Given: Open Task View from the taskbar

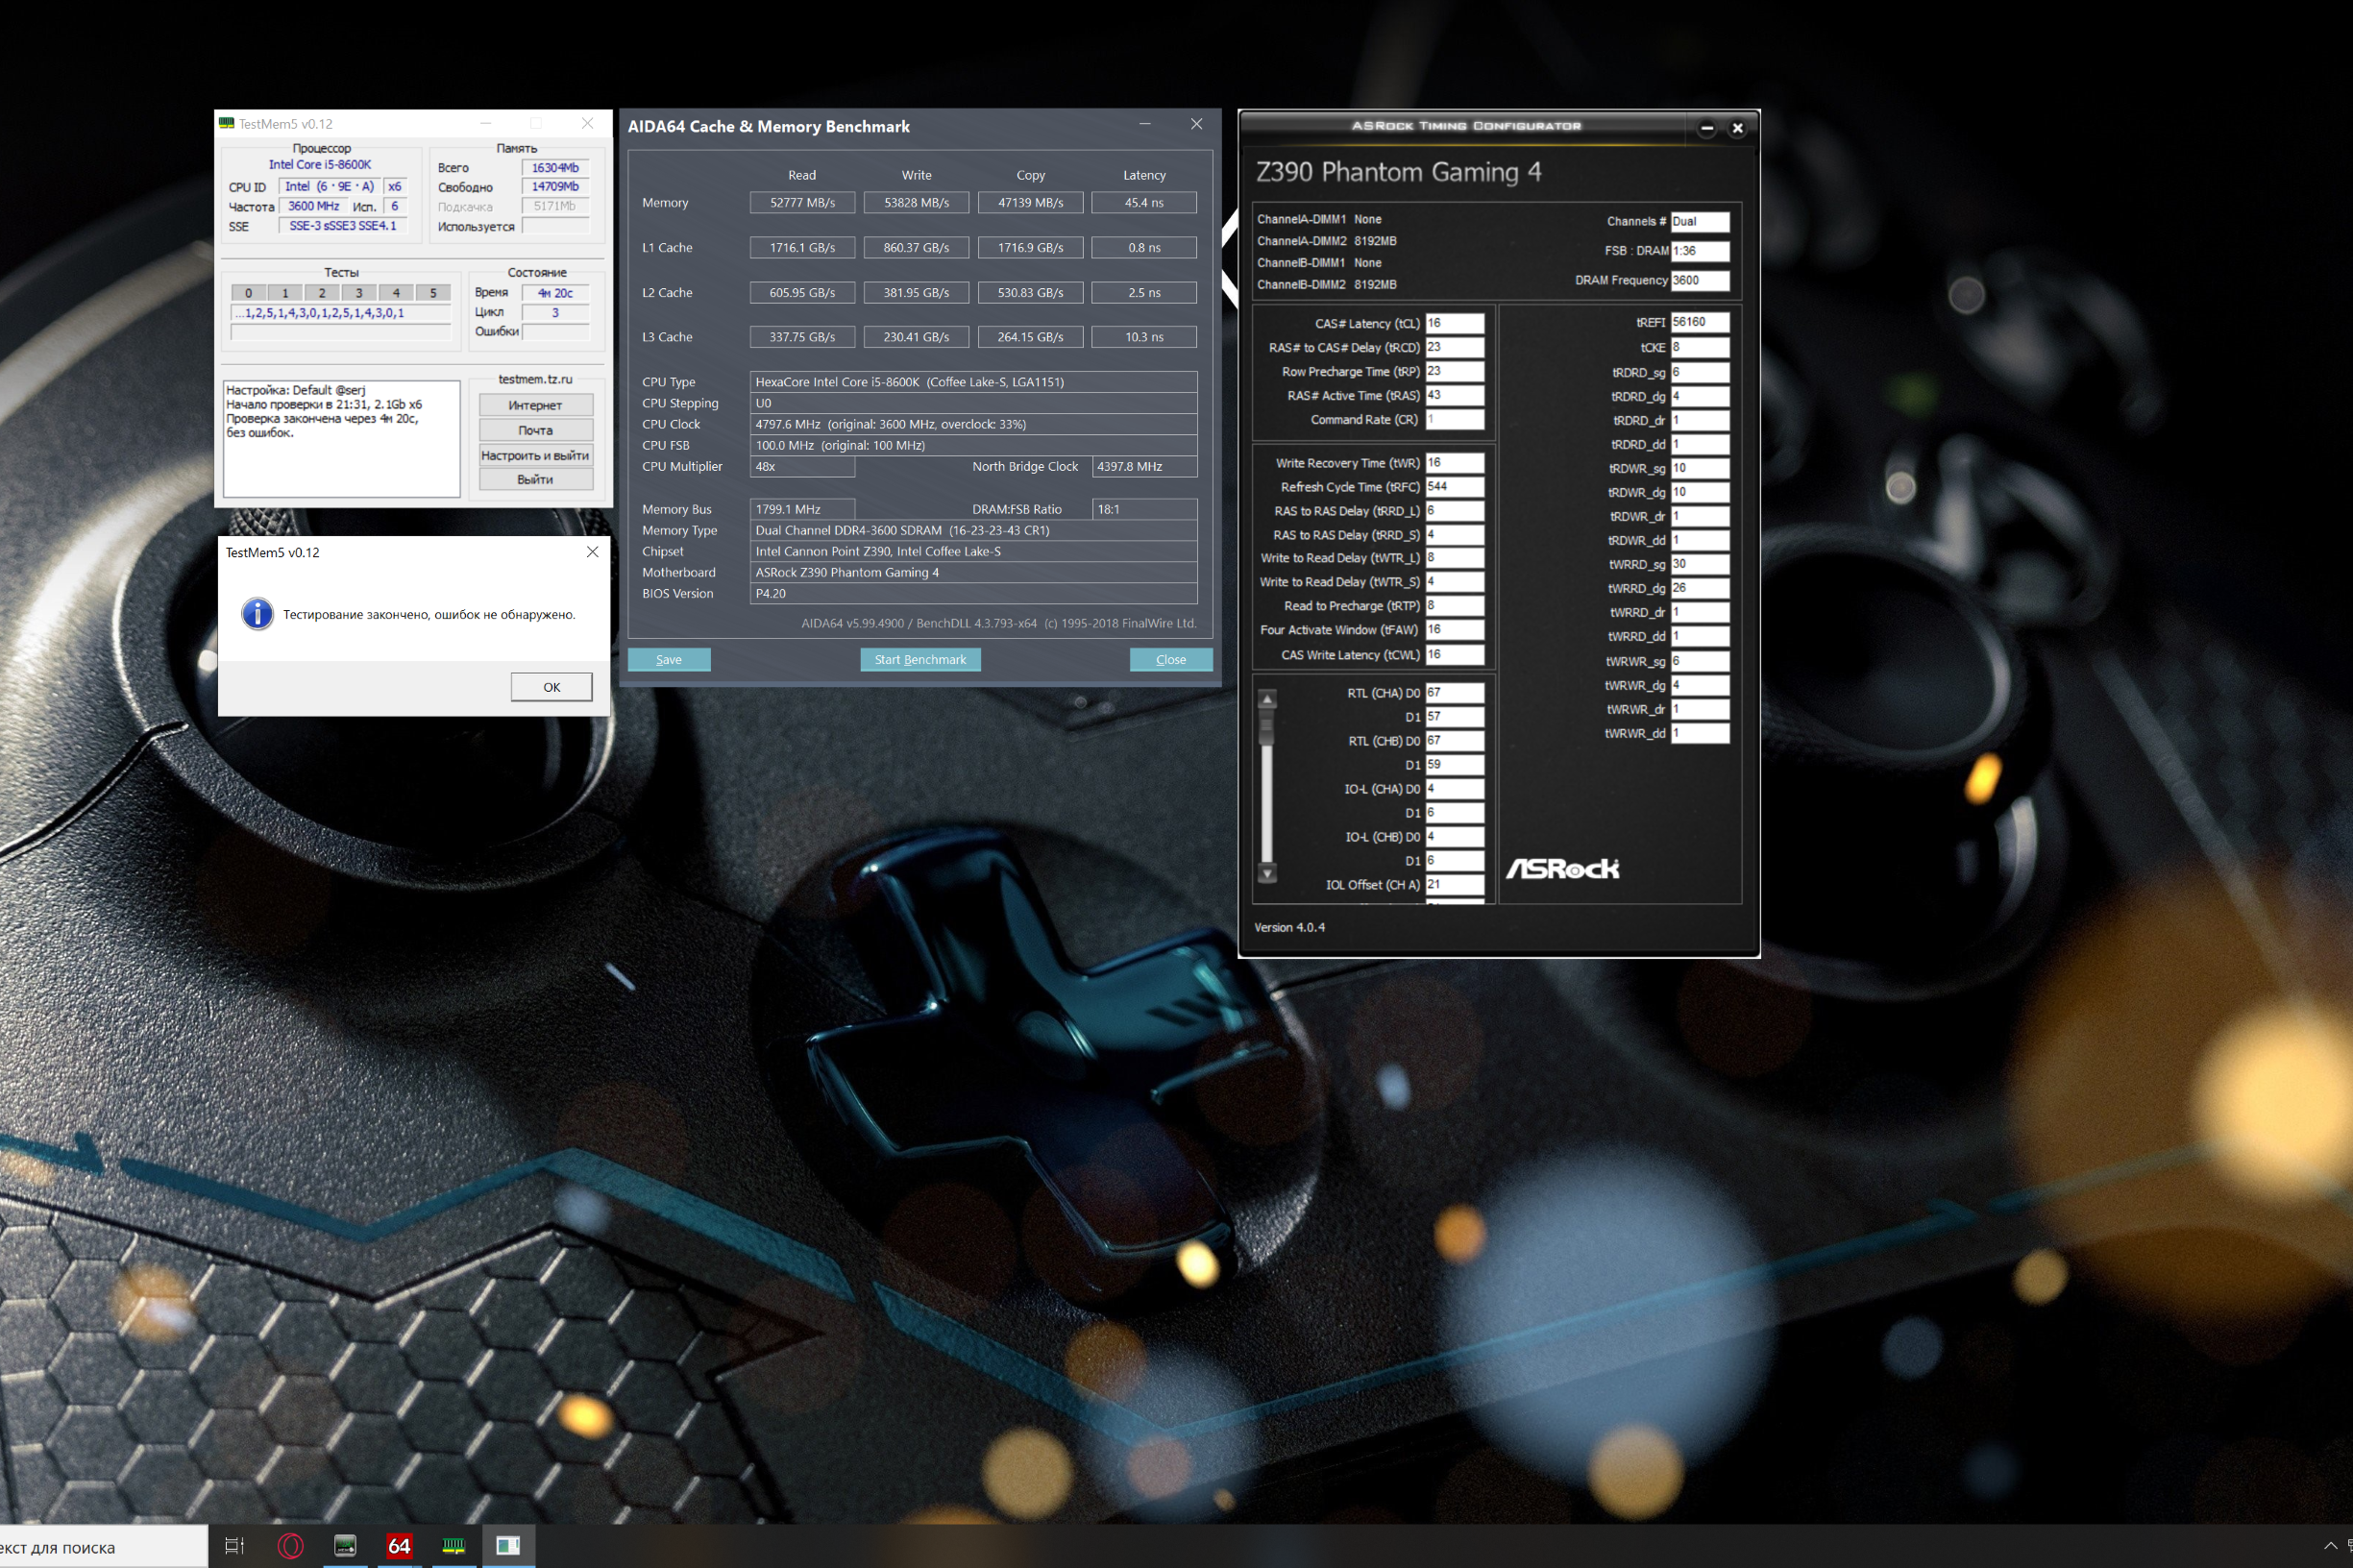Looking at the screenshot, I should point(234,1546).
